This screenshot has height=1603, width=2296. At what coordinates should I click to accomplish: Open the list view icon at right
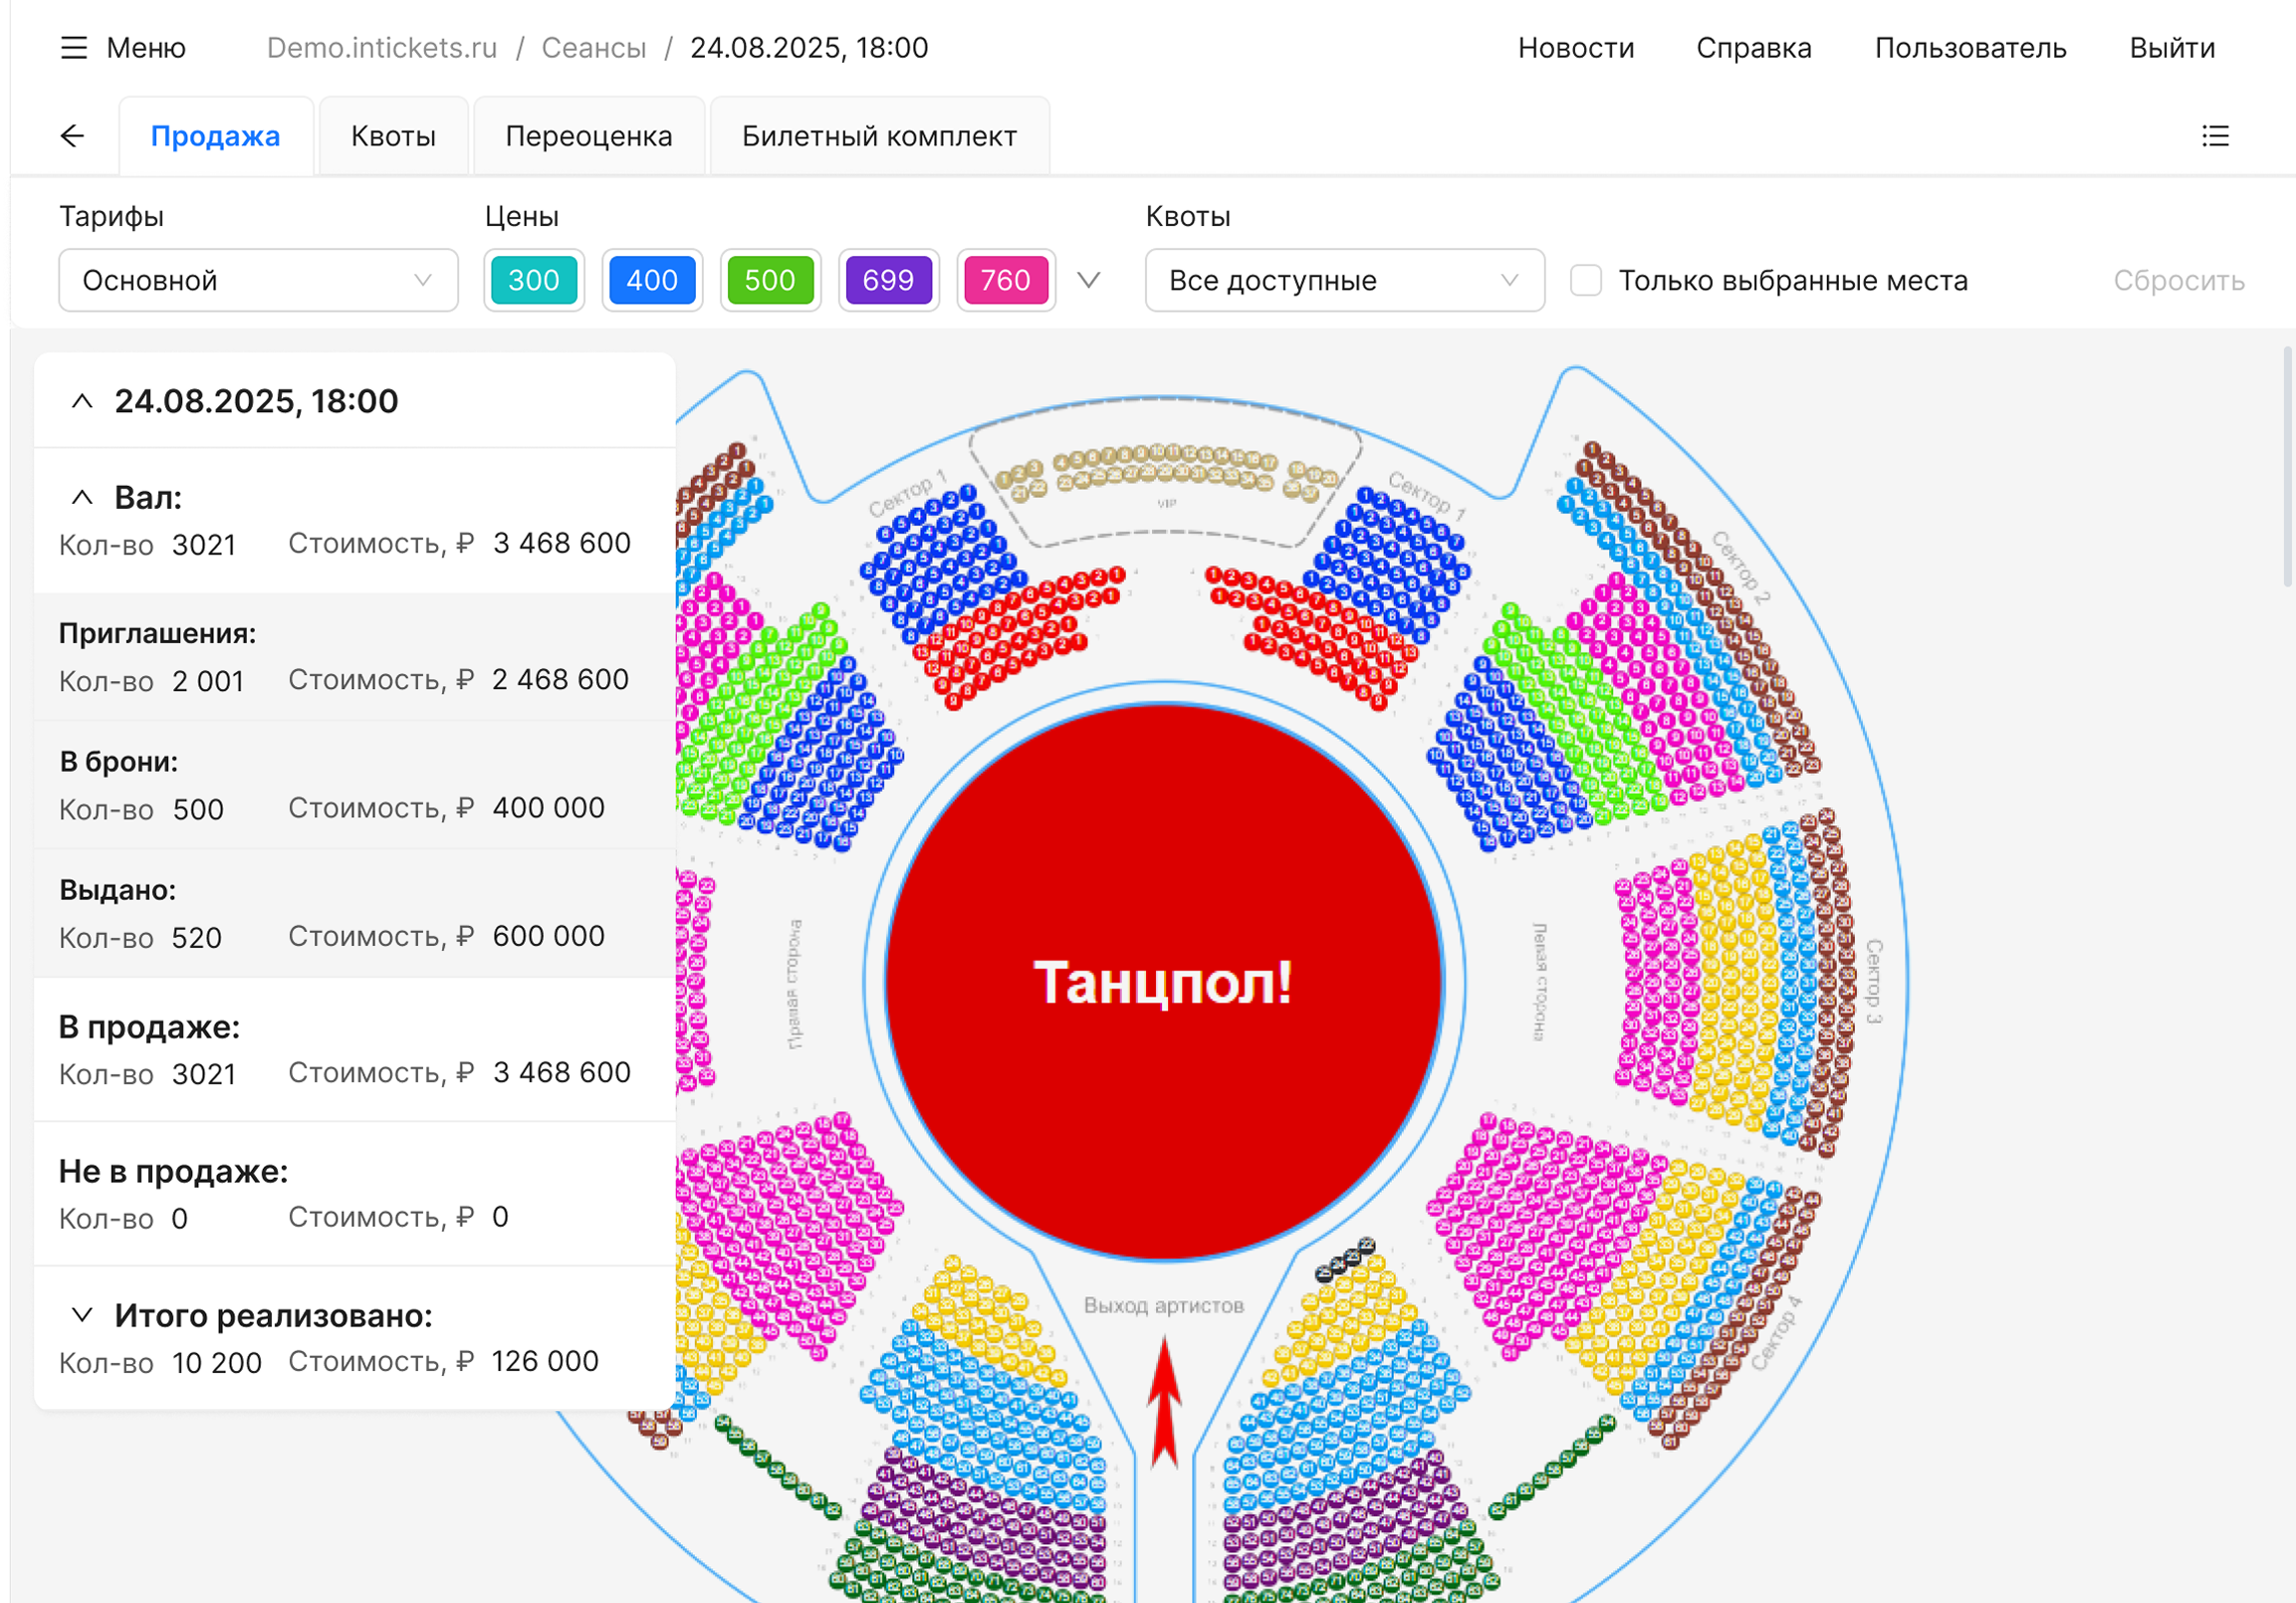[2215, 136]
